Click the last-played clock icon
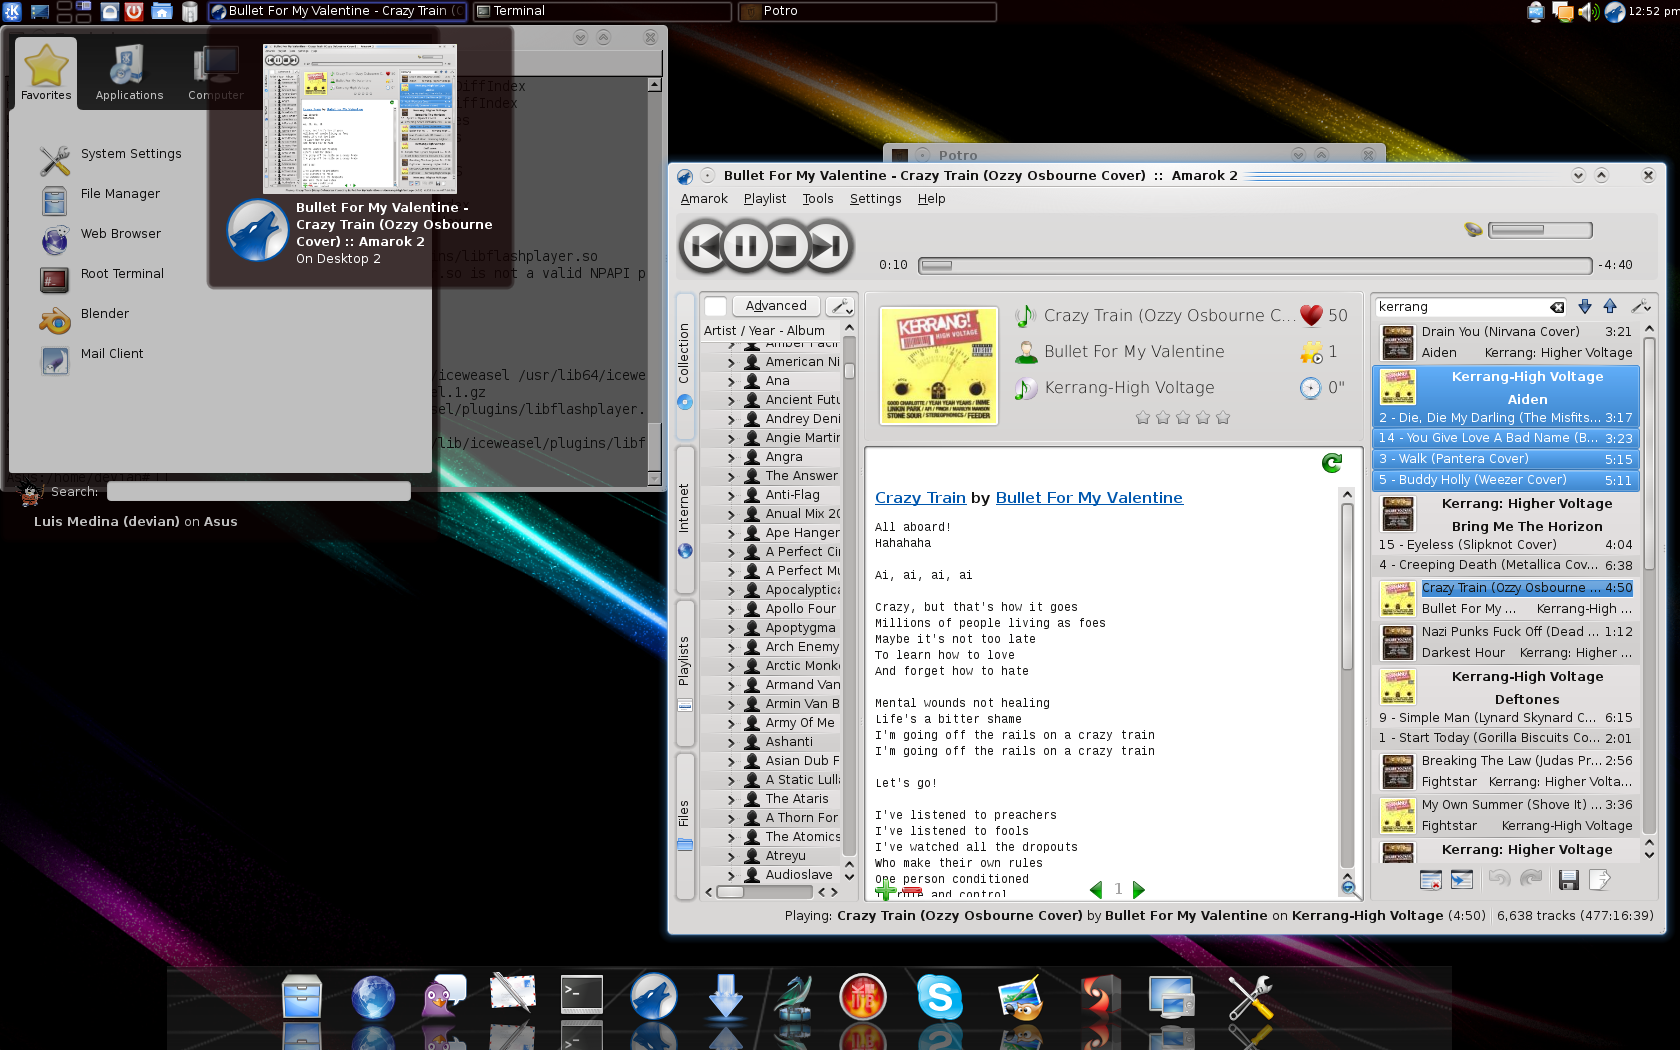 (1311, 388)
